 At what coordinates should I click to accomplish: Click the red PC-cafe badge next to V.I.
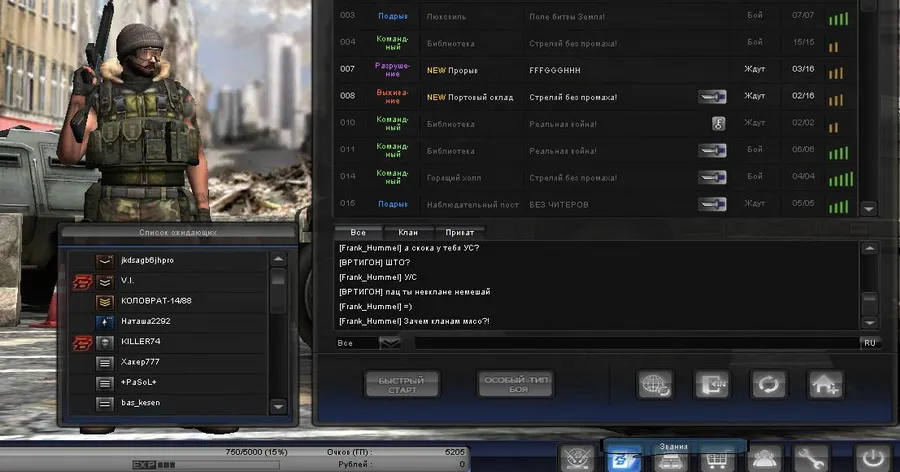[x=82, y=282]
